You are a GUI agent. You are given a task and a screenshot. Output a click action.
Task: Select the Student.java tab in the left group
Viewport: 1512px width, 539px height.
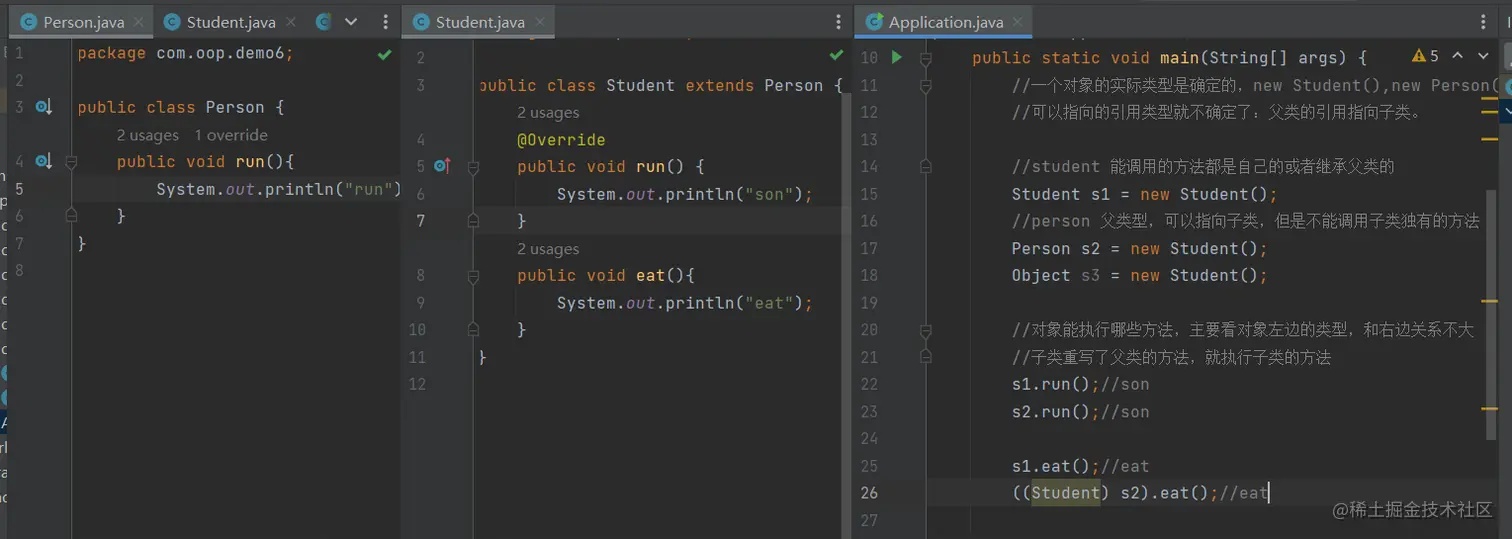(x=231, y=22)
